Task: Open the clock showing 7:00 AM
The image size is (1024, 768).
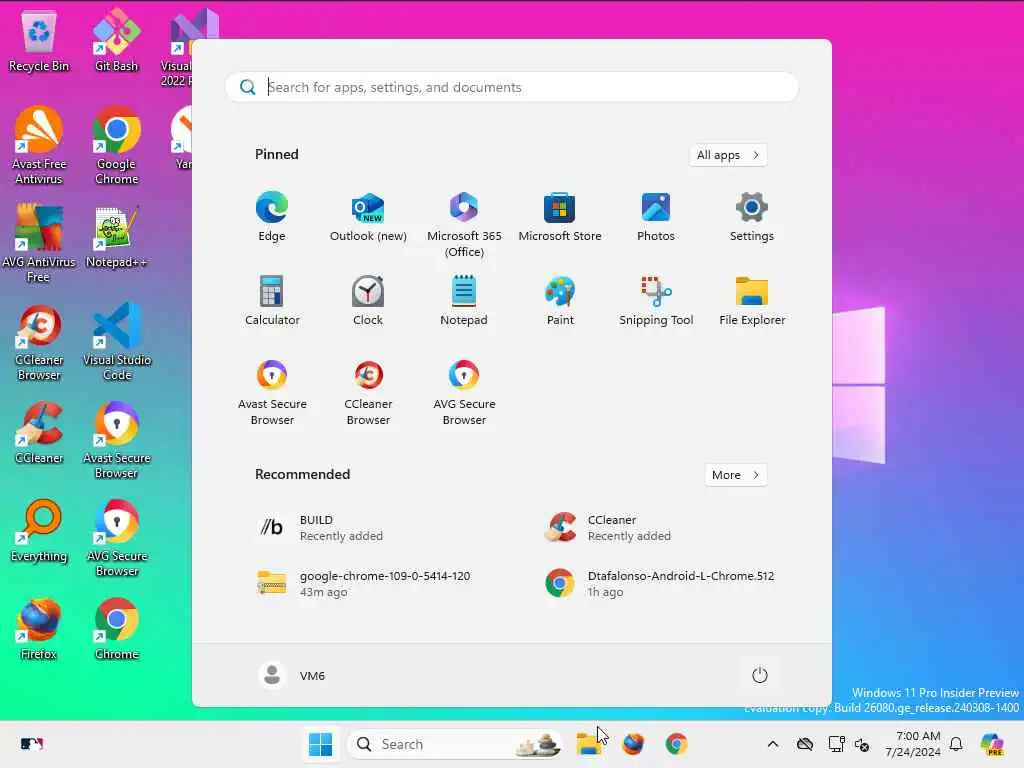Action: pyautogui.click(x=913, y=744)
